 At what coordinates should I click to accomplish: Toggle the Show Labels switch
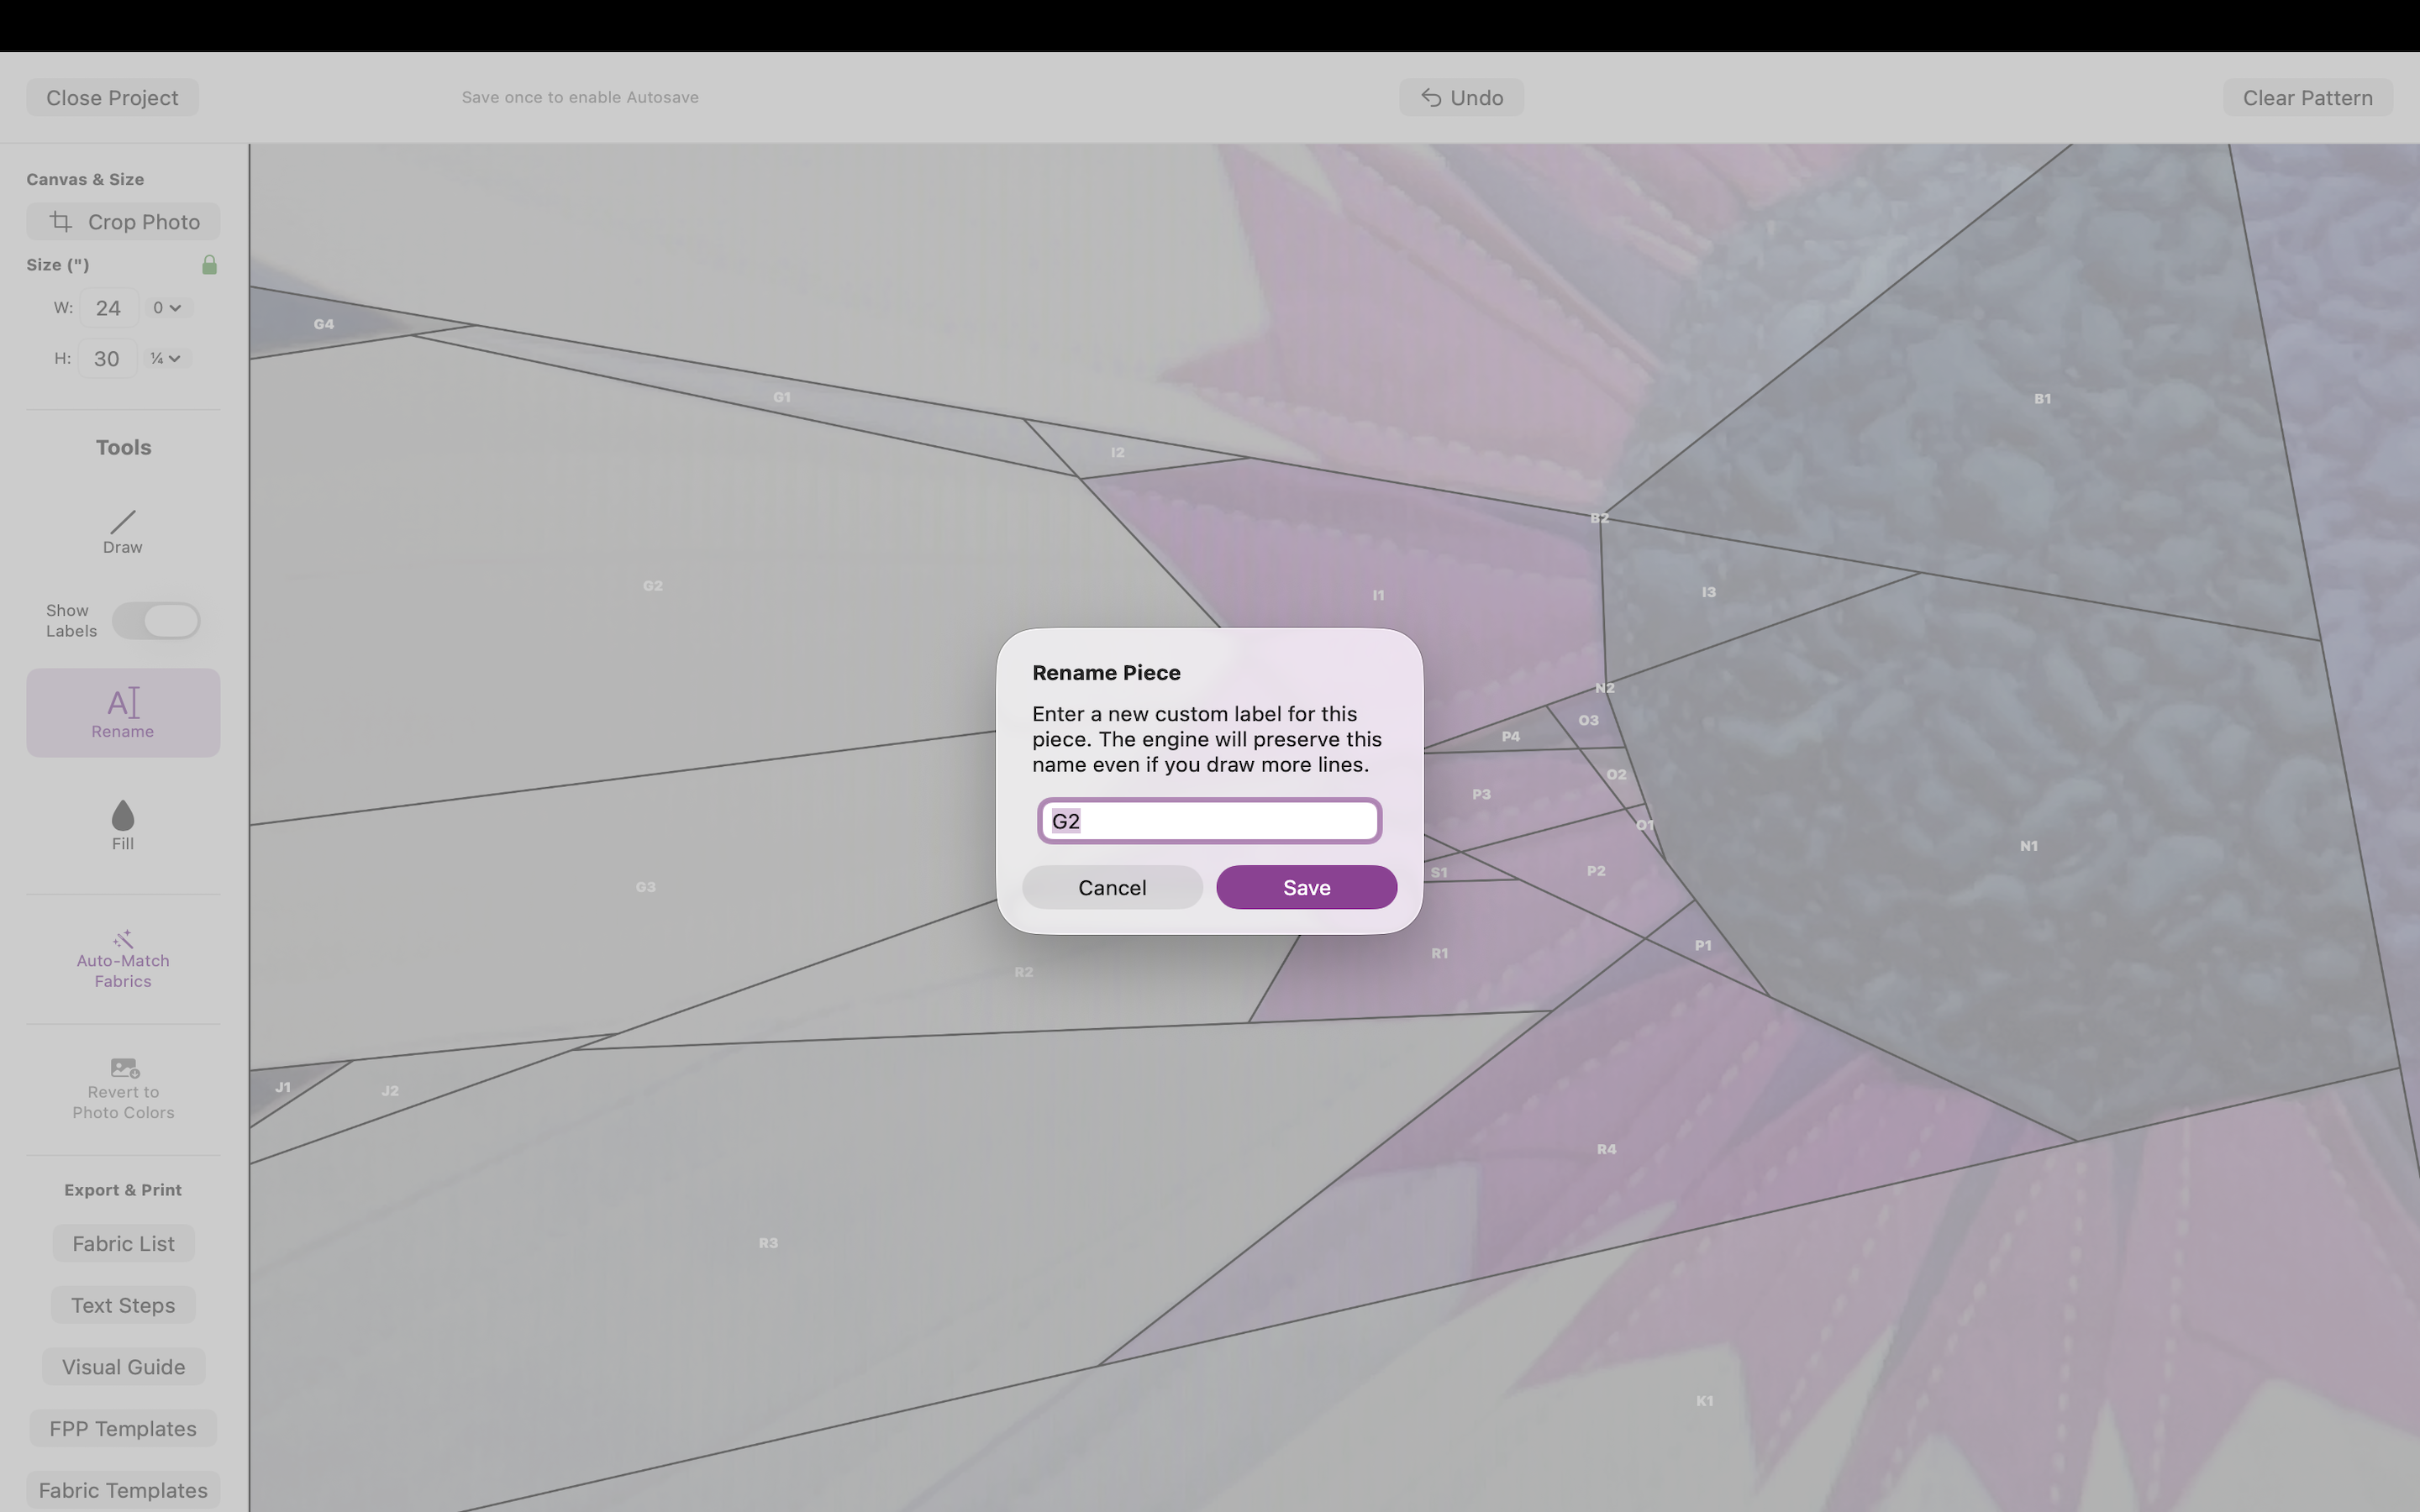pos(156,621)
